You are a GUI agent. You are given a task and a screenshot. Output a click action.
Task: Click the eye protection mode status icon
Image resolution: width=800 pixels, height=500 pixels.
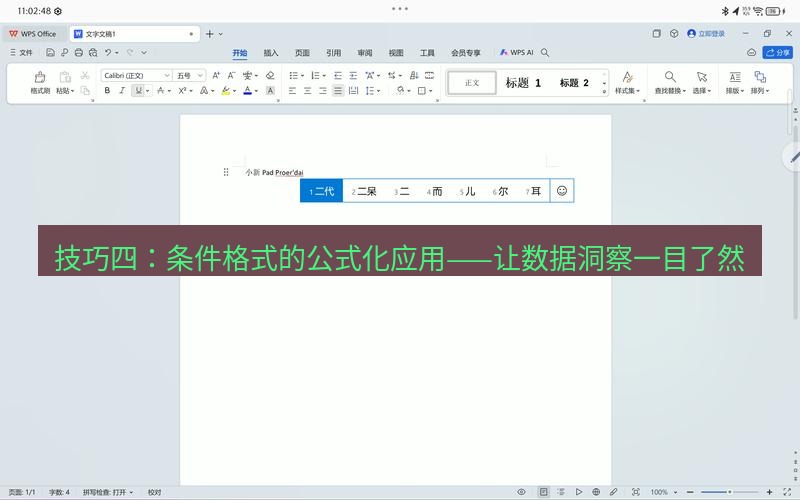(521, 492)
